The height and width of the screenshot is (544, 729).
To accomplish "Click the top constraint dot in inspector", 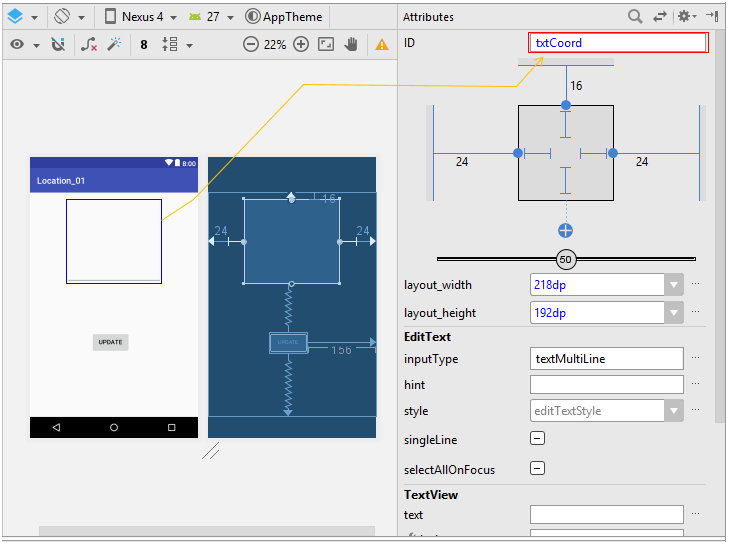I will pyautogui.click(x=566, y=106).
